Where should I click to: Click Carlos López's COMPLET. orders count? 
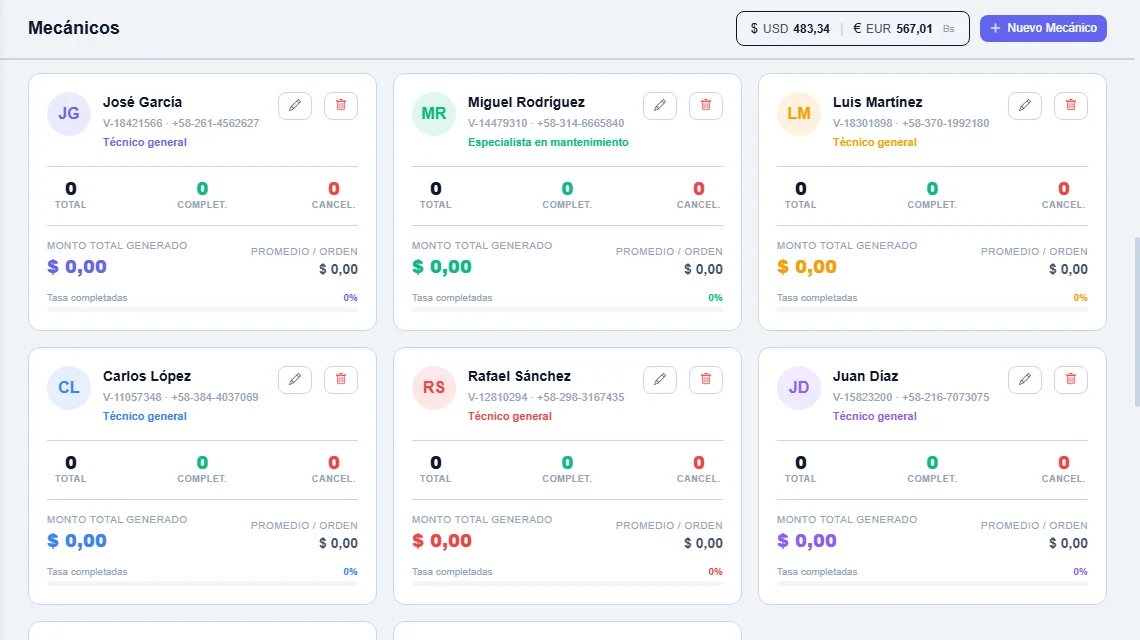click(202, 463)
